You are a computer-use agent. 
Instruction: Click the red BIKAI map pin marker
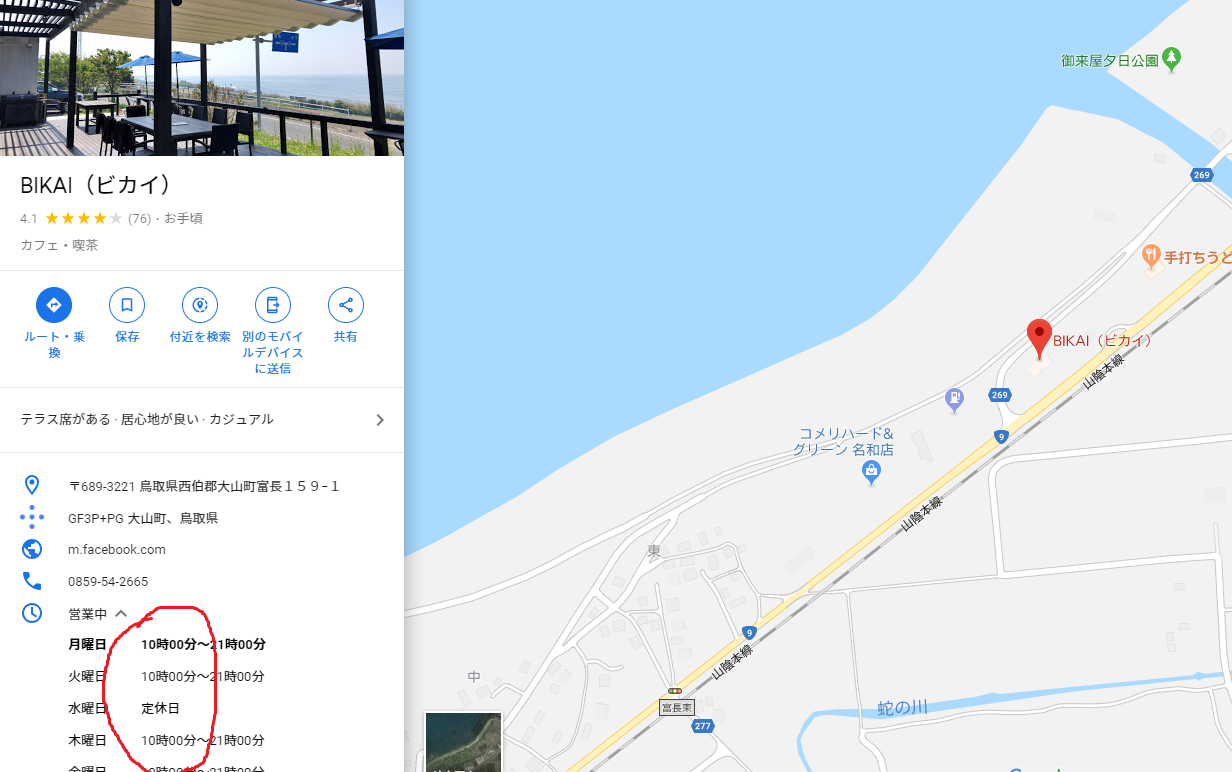[x=1040, y=339]
